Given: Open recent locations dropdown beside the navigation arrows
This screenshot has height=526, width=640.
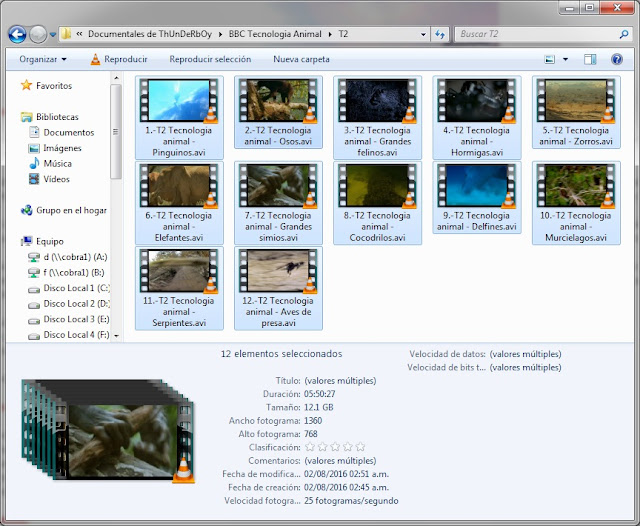Looking at the screenshot, I should [x=53, y=35].
